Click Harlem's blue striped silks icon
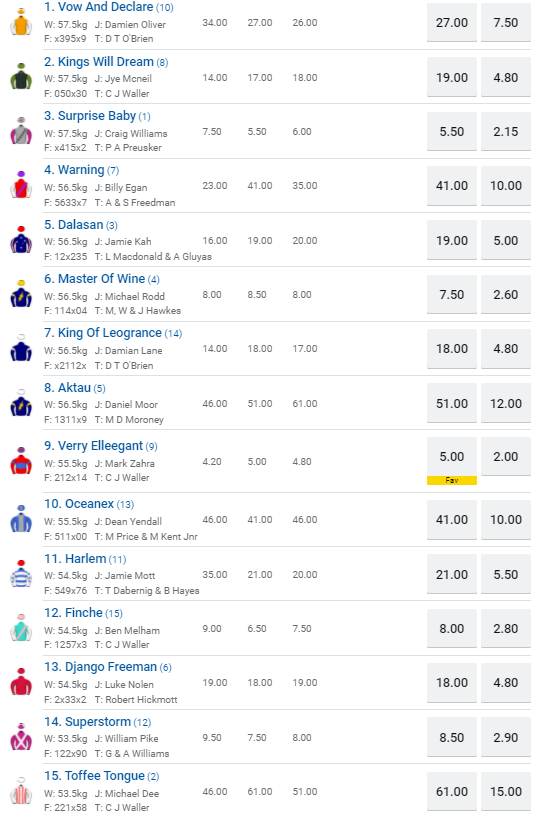This screenshot has width=541, height=818. (21, 573)
